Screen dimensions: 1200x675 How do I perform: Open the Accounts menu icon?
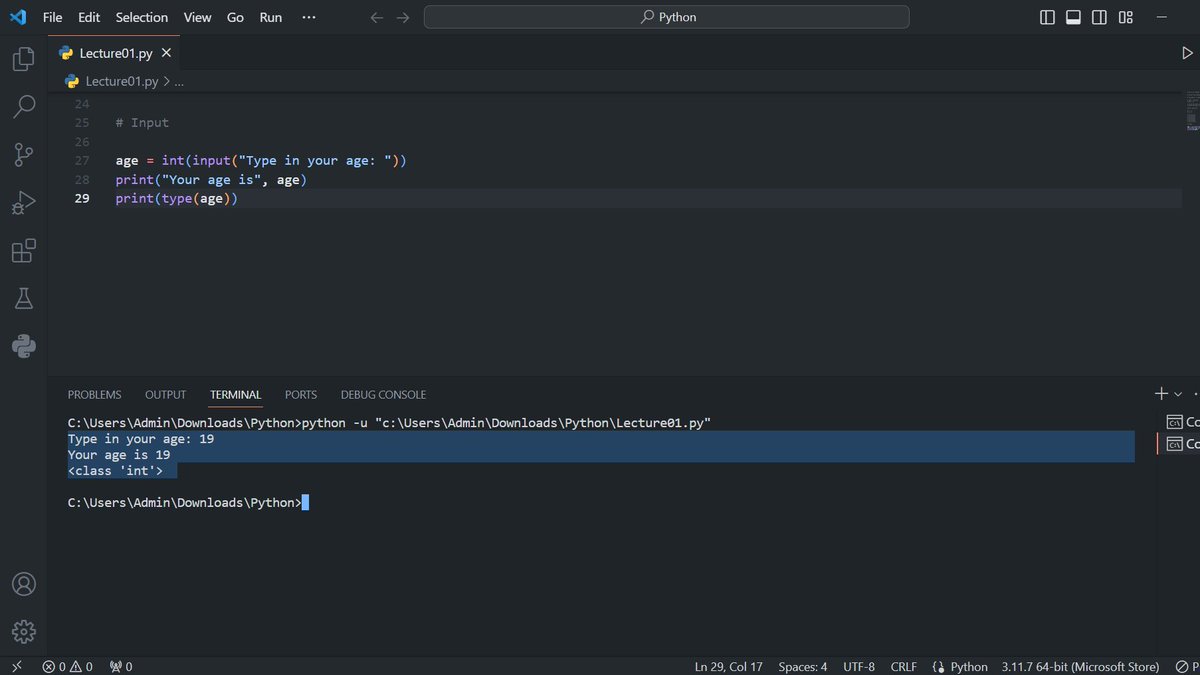pyautogui.click(x=24, y=584)
